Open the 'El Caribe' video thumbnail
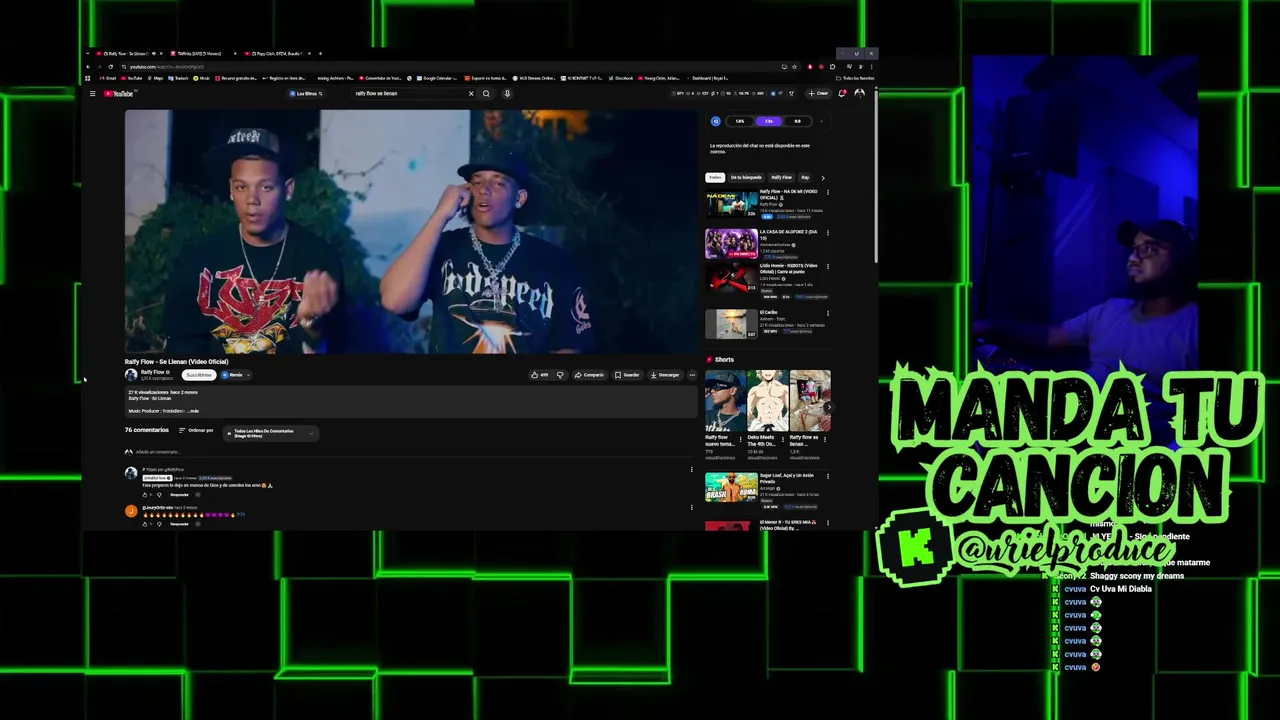The image size is (1280, 720). click(x=731, y=324)
